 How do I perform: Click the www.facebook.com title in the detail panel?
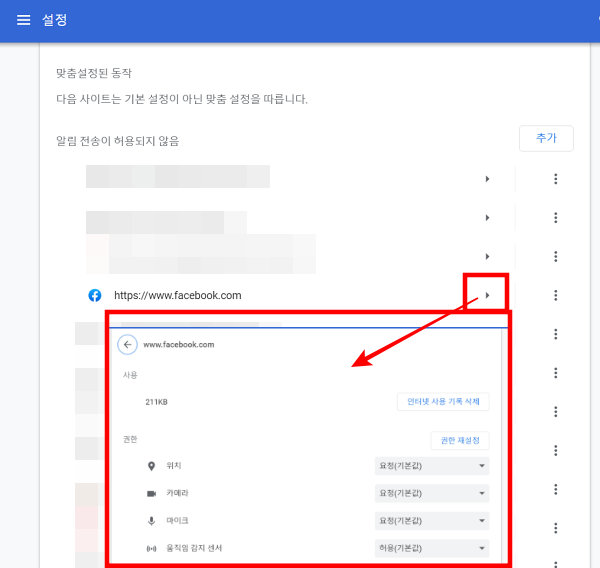(x=179, y=344)
